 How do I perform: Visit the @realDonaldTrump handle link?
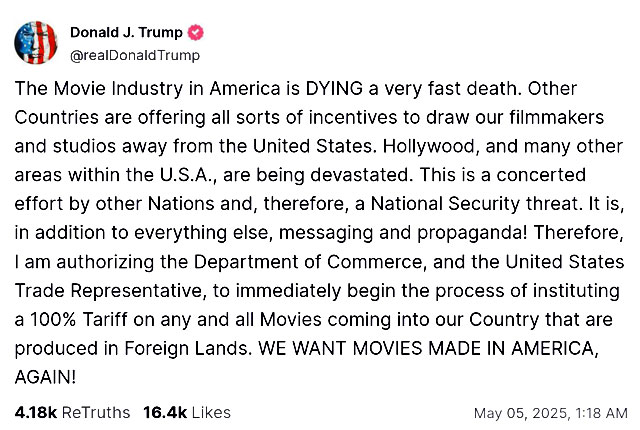(135, 55)
